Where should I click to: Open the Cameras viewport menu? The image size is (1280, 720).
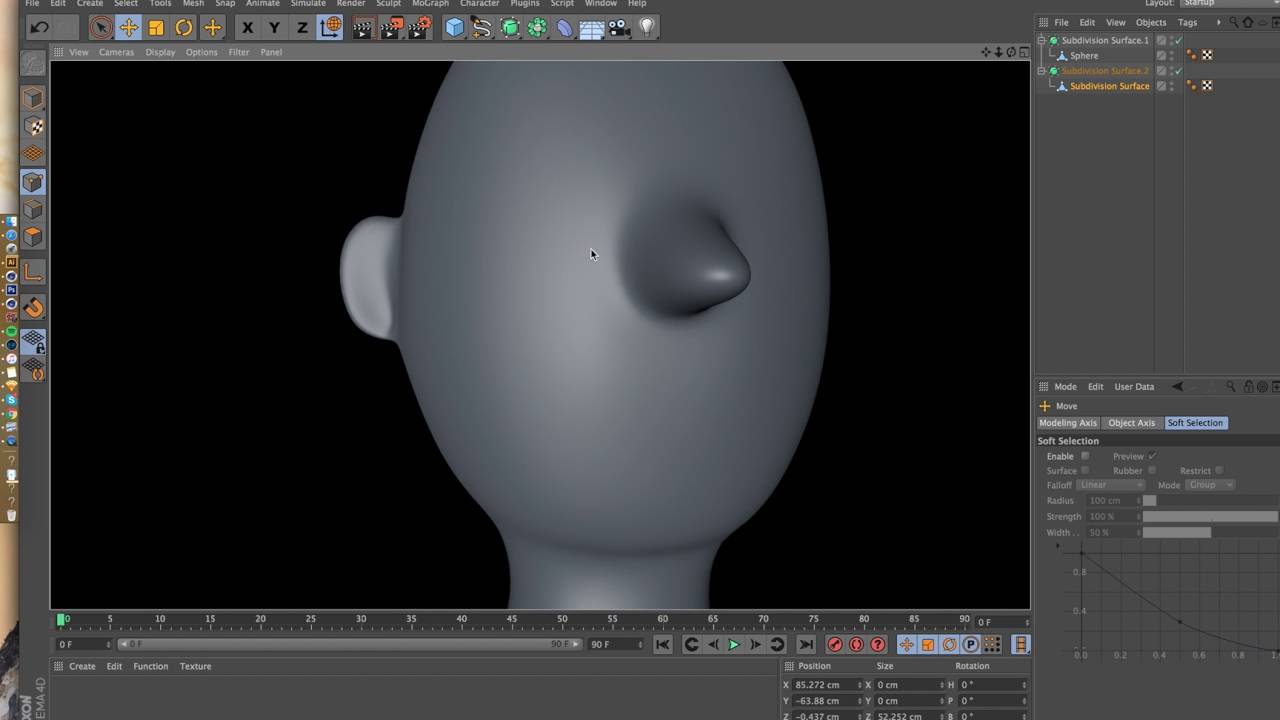[x=116, y=52]
